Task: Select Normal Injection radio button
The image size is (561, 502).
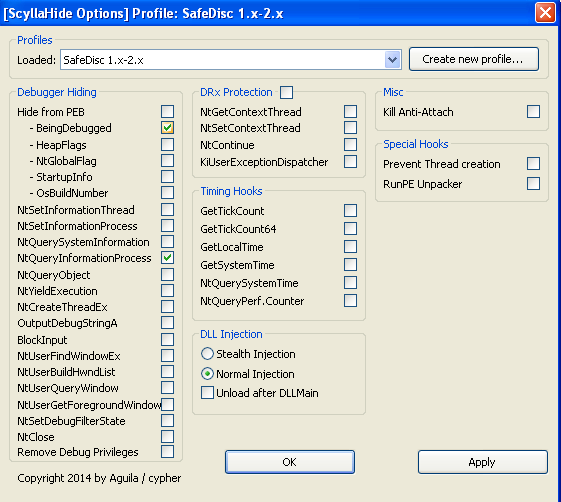Action: click(207, 374)
